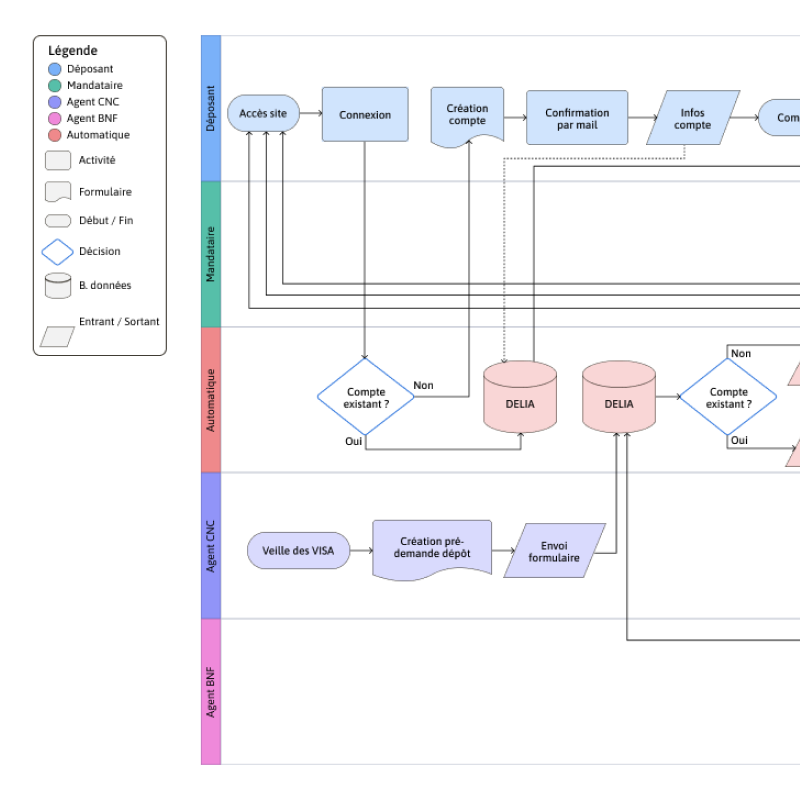Image resolution: width=800 pixels, height=800 pixels.
Task: Click the 'Oui' label below left decision diamond
Action: click(354, 441)
